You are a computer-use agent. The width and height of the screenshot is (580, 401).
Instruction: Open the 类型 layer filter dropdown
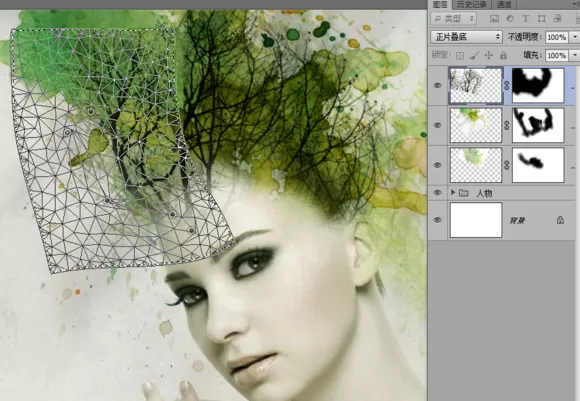coord(453,18)
